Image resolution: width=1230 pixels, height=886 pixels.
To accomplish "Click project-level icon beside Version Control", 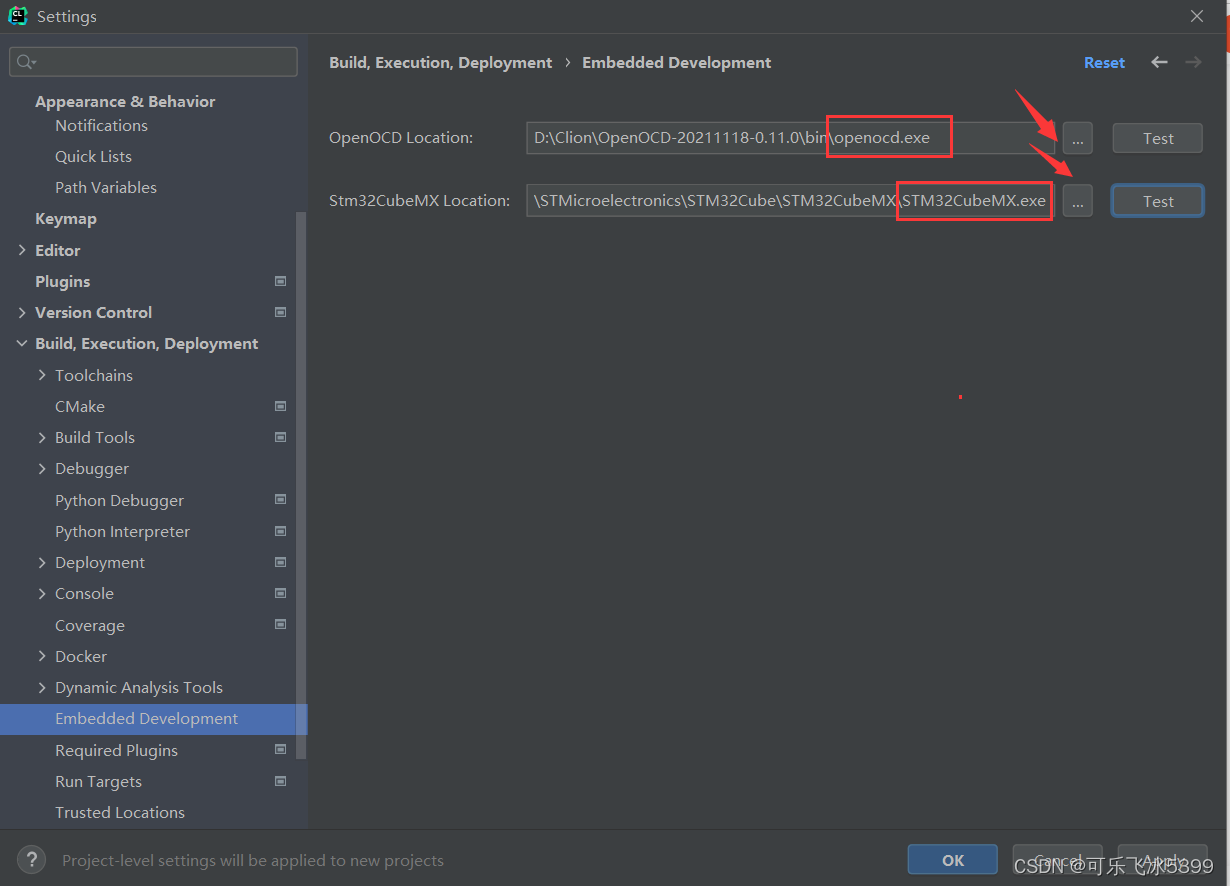I will [x=280, y=312].
